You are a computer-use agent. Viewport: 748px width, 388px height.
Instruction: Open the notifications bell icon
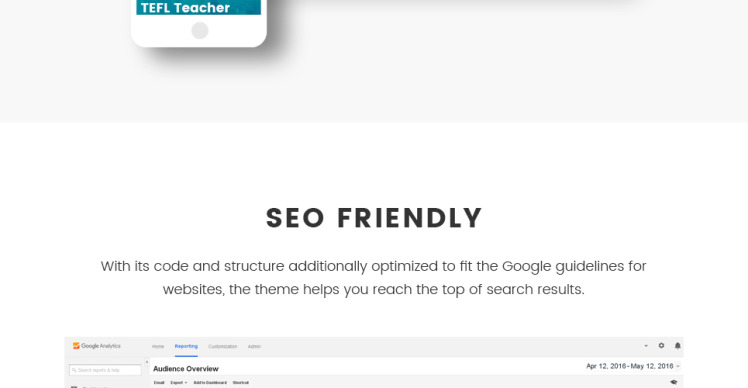(x=677, y=346)
